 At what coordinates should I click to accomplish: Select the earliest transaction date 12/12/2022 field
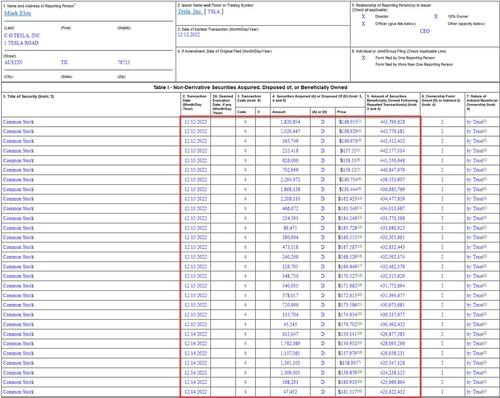(x=189, y=35)
